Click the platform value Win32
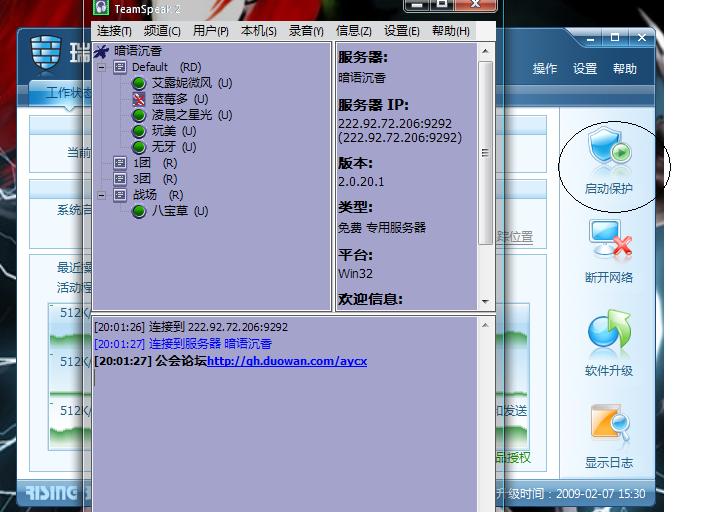The height and width of the screenshot is (512, 720). tap(355, 274)
